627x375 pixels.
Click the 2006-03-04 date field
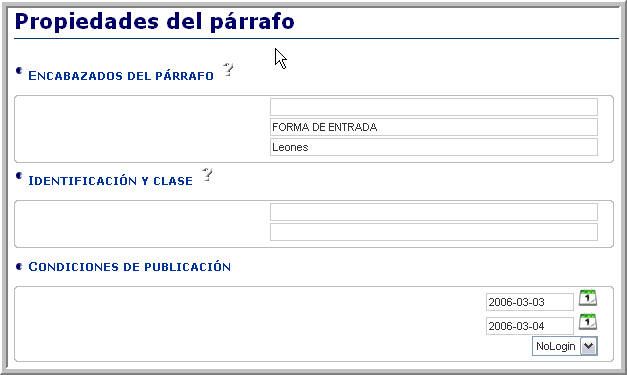click(530, 326)
